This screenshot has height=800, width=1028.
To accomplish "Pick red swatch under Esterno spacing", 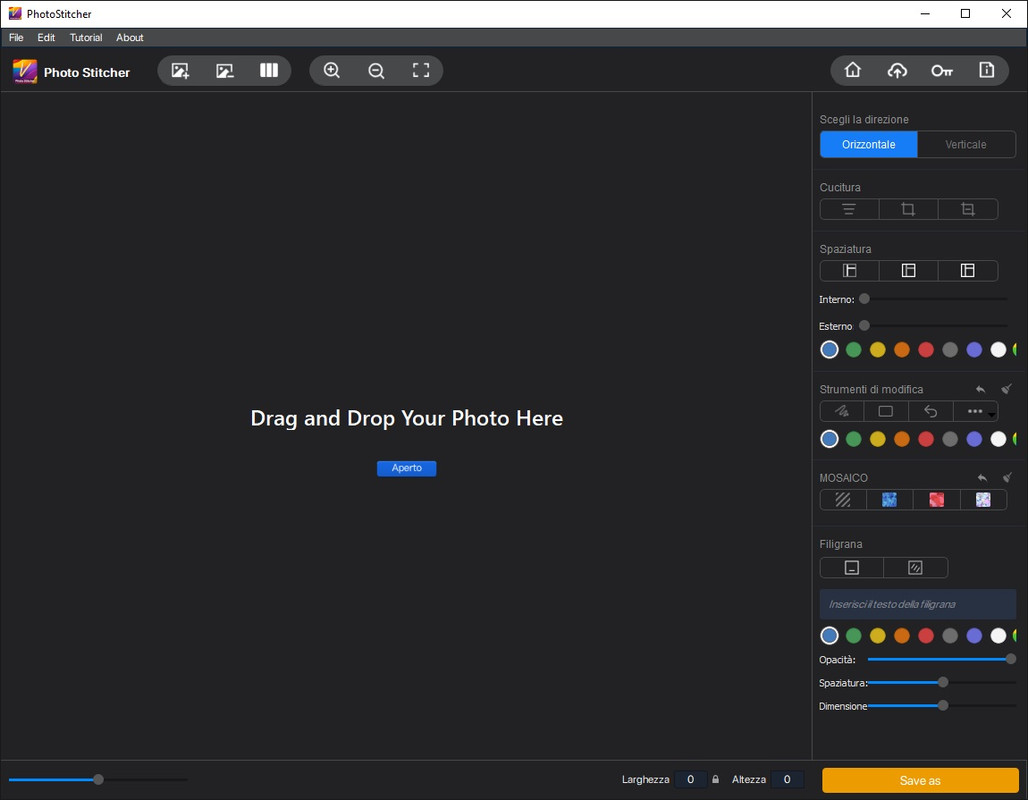I will coord(926,350).
